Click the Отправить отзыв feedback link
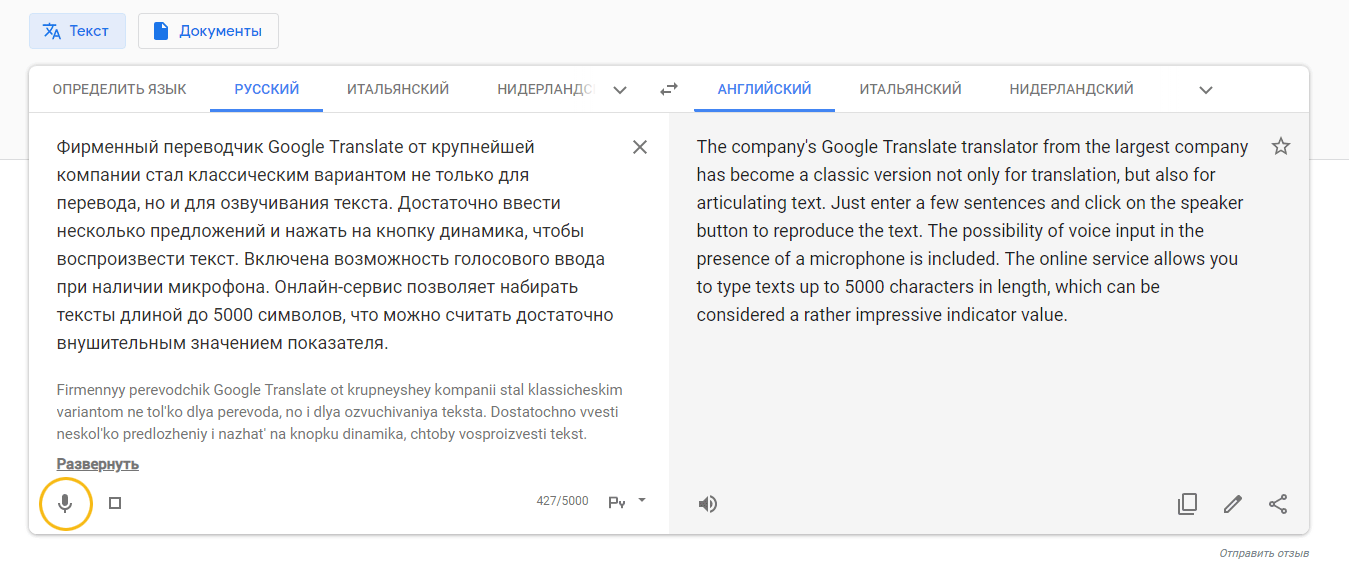Screen dimensions: 1349x572 1263,553
